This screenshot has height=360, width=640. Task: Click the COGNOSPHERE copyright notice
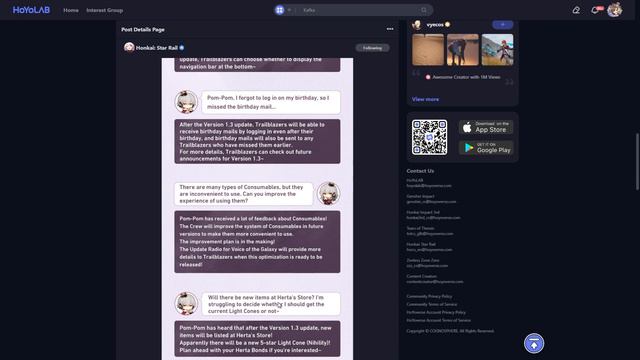450,331
